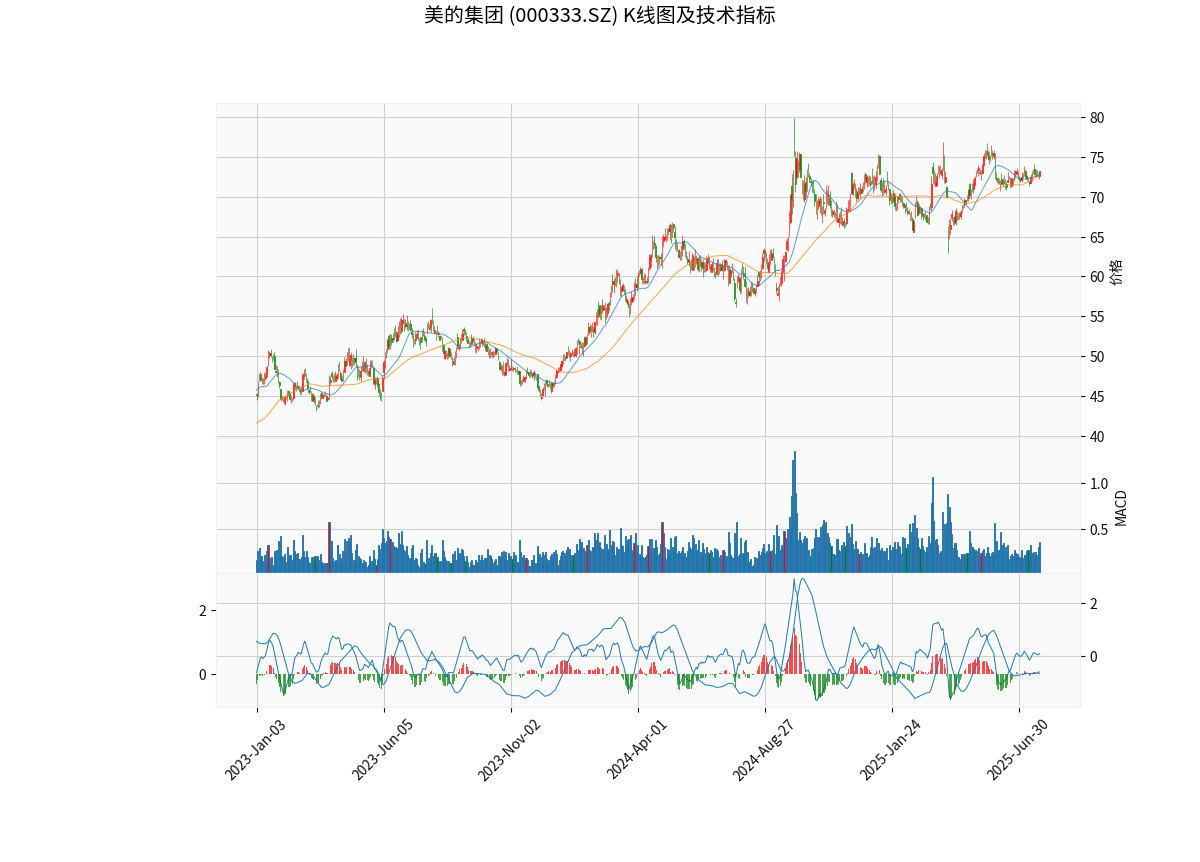
Task: Select the 40 price axis tick label
Action: (x=1097, y=437)
